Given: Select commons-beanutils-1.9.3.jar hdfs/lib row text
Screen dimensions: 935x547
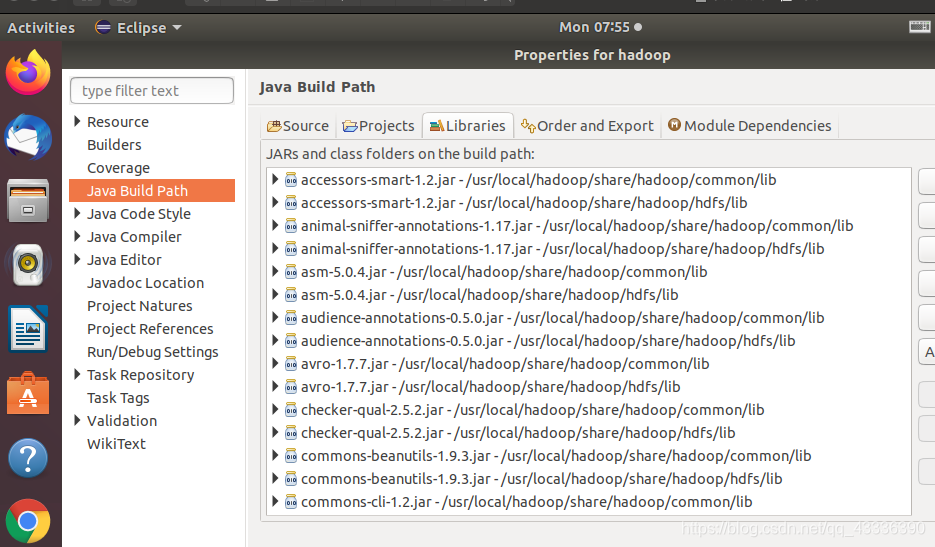Looking at the screenshot, I should pos(541,479).
